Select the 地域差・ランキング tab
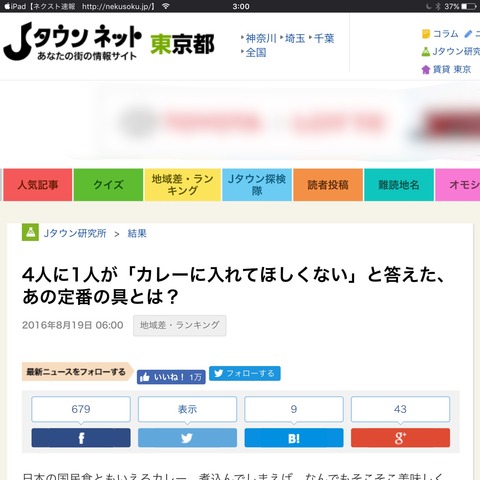This screenshot has width=480, height=480. click(183, 185)
